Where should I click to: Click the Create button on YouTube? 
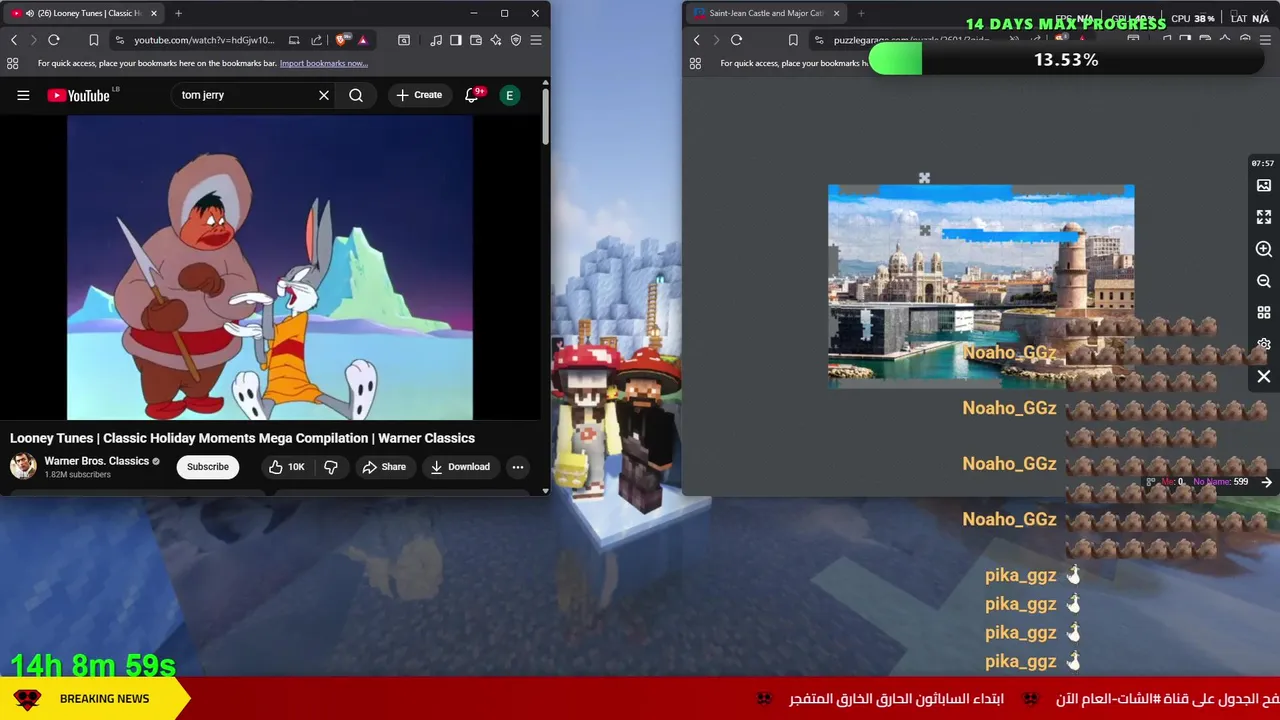[419, 95]
